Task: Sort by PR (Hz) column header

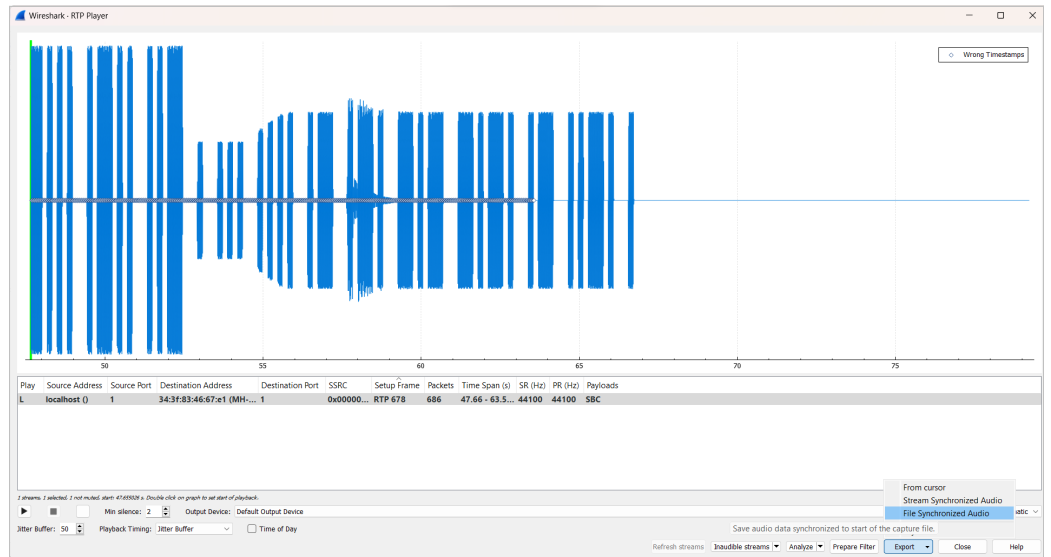Action: pyautogui.click(x=566, y=385)
